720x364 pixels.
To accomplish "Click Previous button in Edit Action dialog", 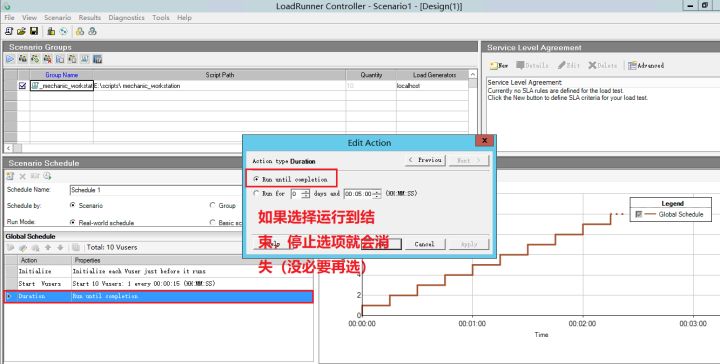I will point(425,160).
